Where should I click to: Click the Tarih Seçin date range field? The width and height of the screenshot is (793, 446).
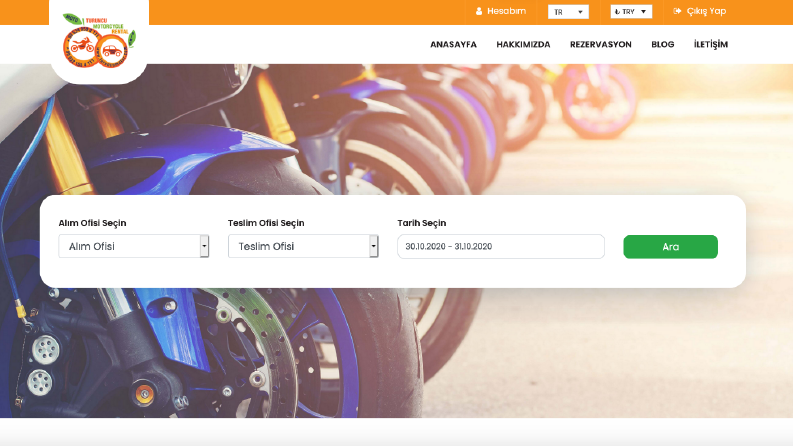point(501,246)
